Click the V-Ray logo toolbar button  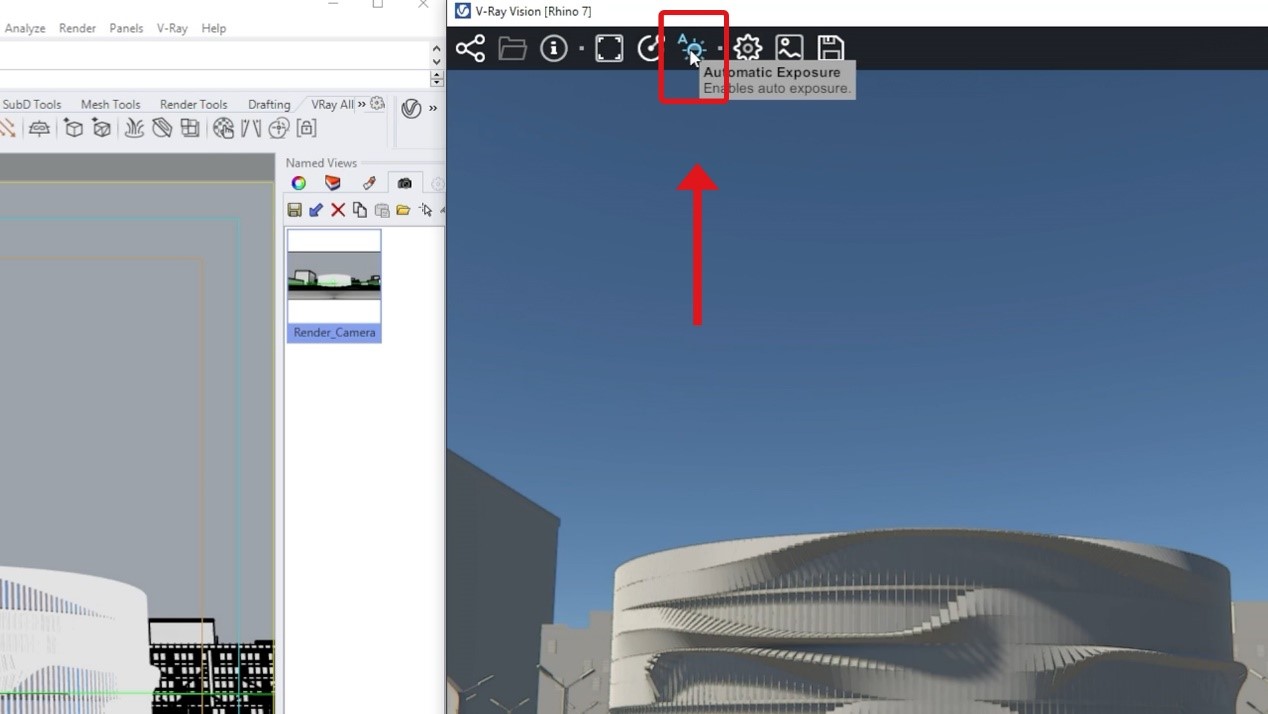(411, 108)
